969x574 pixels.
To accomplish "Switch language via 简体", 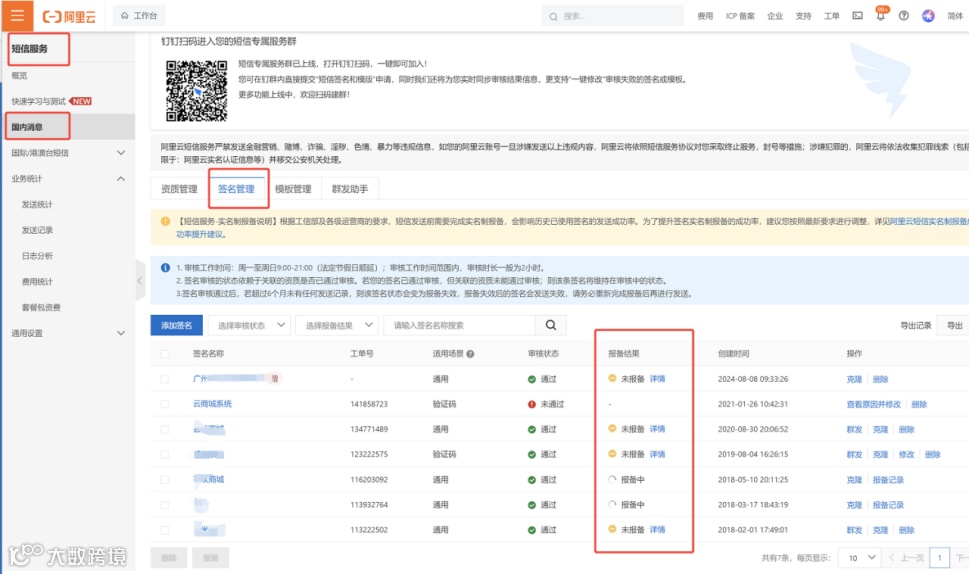I will coord(955,16).
